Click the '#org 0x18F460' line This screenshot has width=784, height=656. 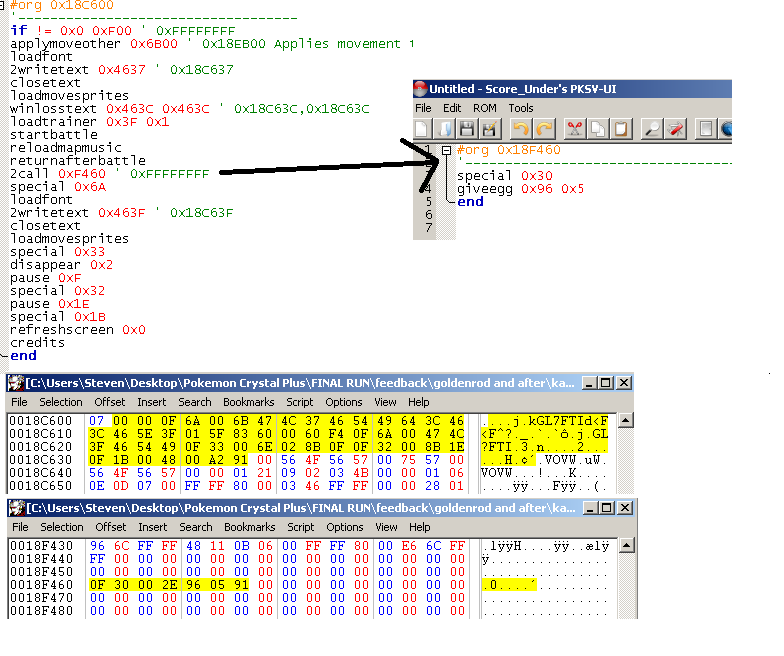pyautogui.click(x=508, y=150)
